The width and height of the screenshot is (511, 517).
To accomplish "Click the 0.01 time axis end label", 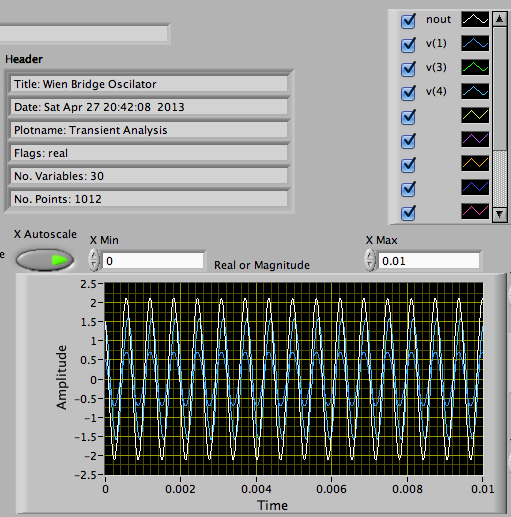I will (482, 489).
